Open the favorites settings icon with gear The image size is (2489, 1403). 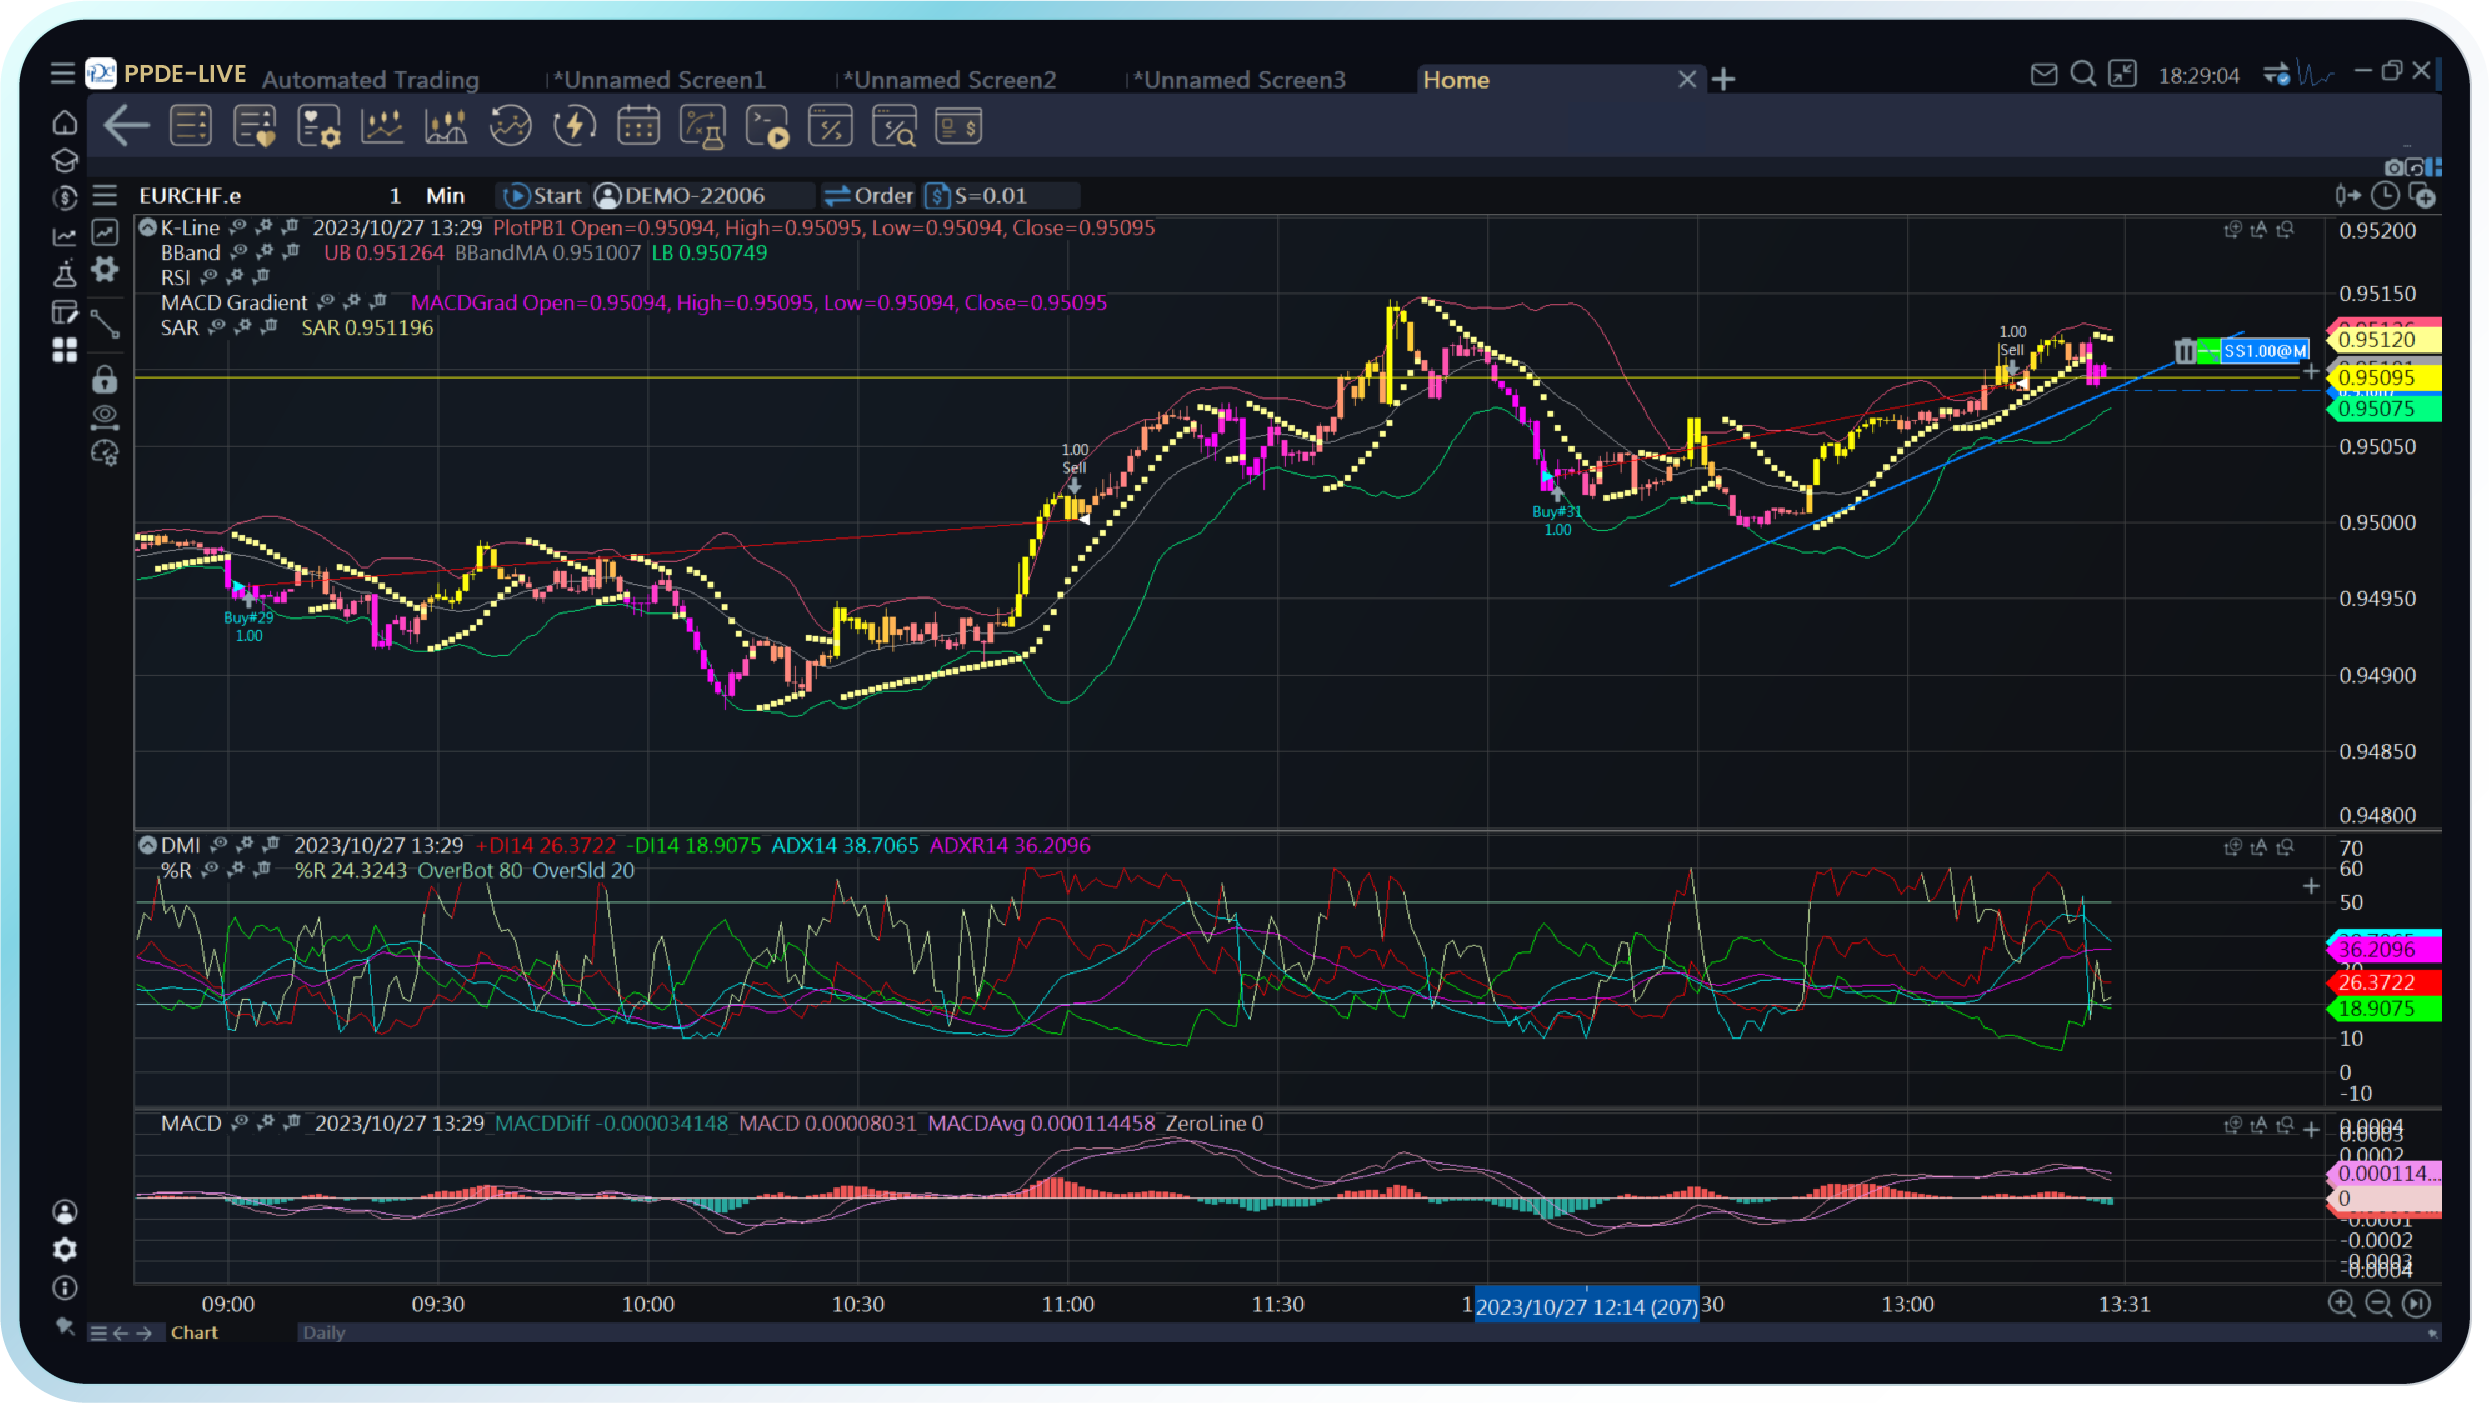(318, 127)
